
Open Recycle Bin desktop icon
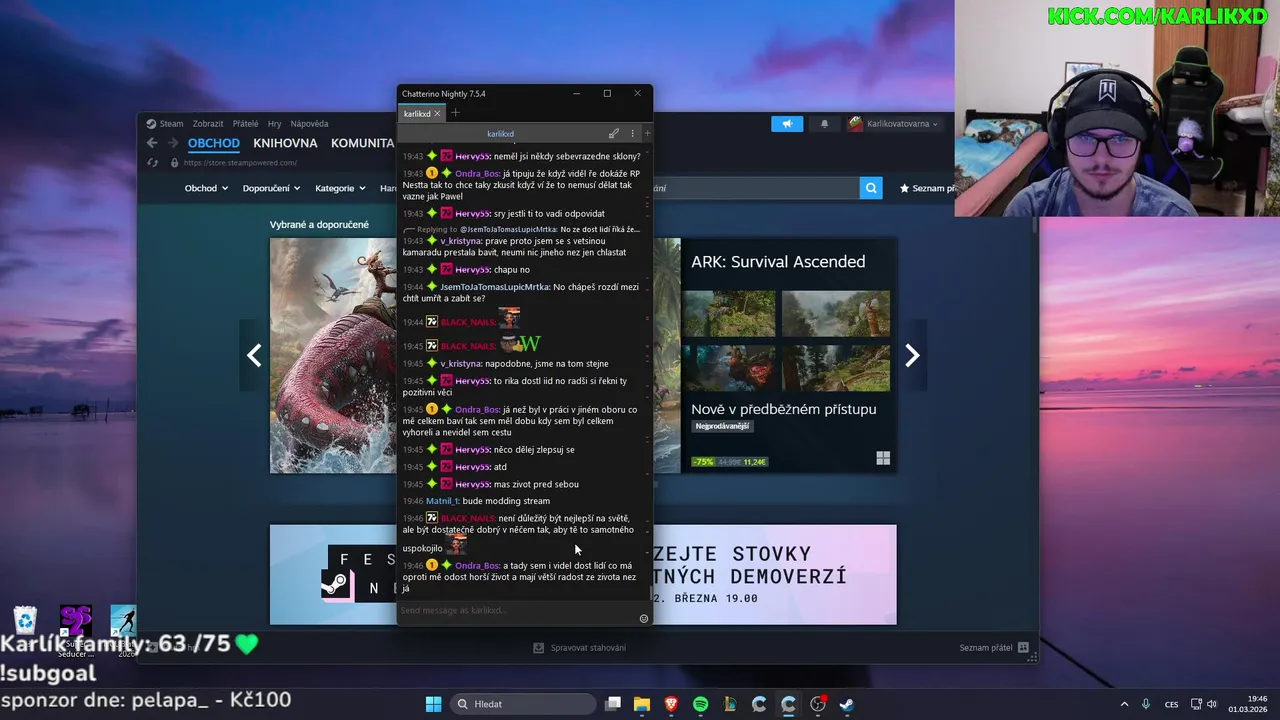(26, 622)
